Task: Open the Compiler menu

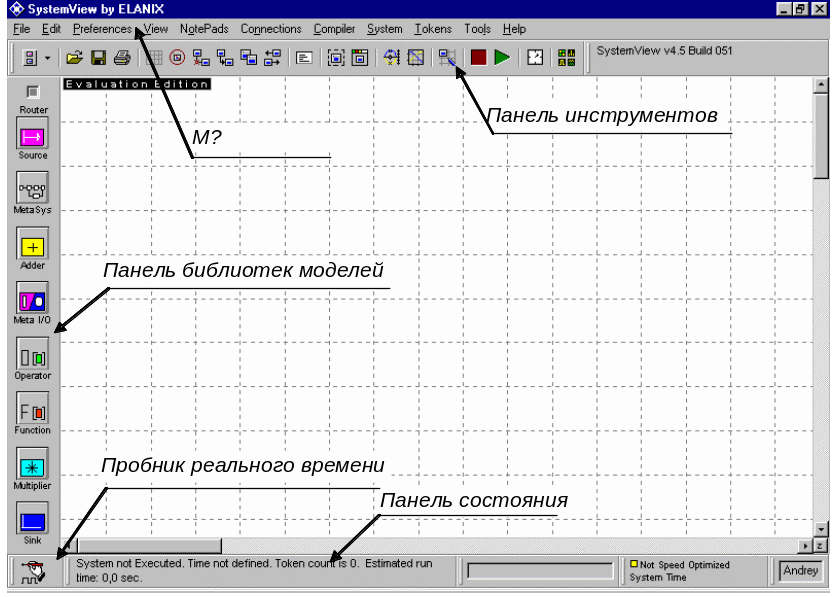Action: pyautogui.click(x=334, y=29)
